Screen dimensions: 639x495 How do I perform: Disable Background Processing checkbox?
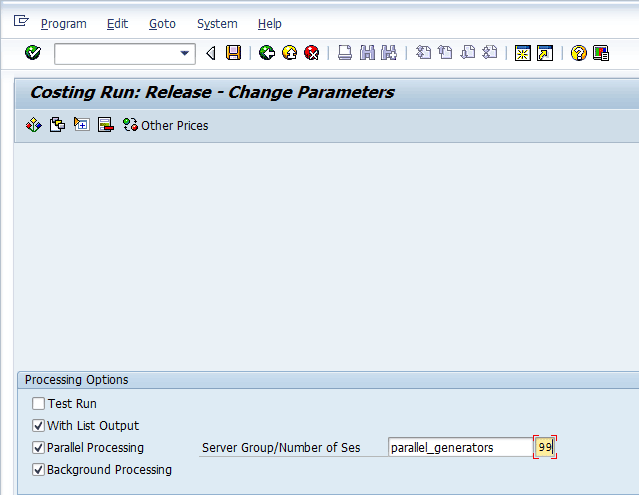38,470
